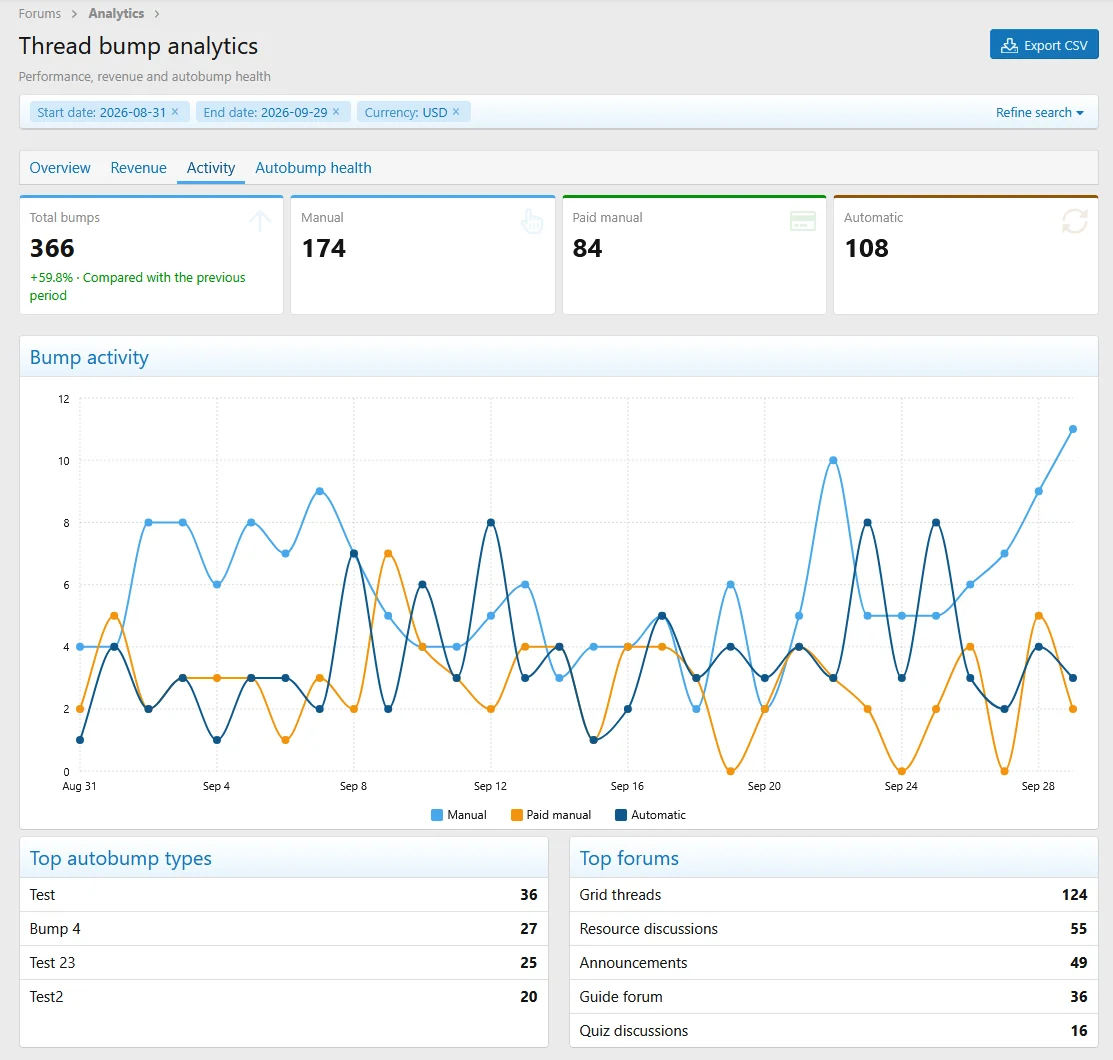Click the Paid manual credit card icon

803,221
